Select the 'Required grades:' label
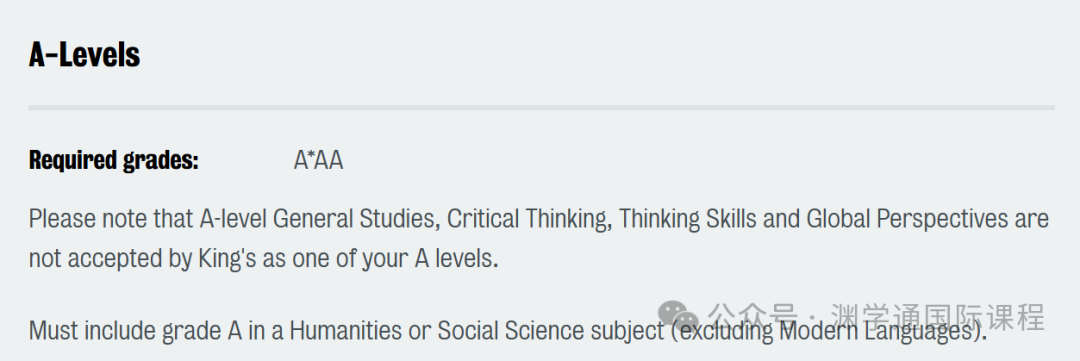1080x361 pixels. coord(114,161)
